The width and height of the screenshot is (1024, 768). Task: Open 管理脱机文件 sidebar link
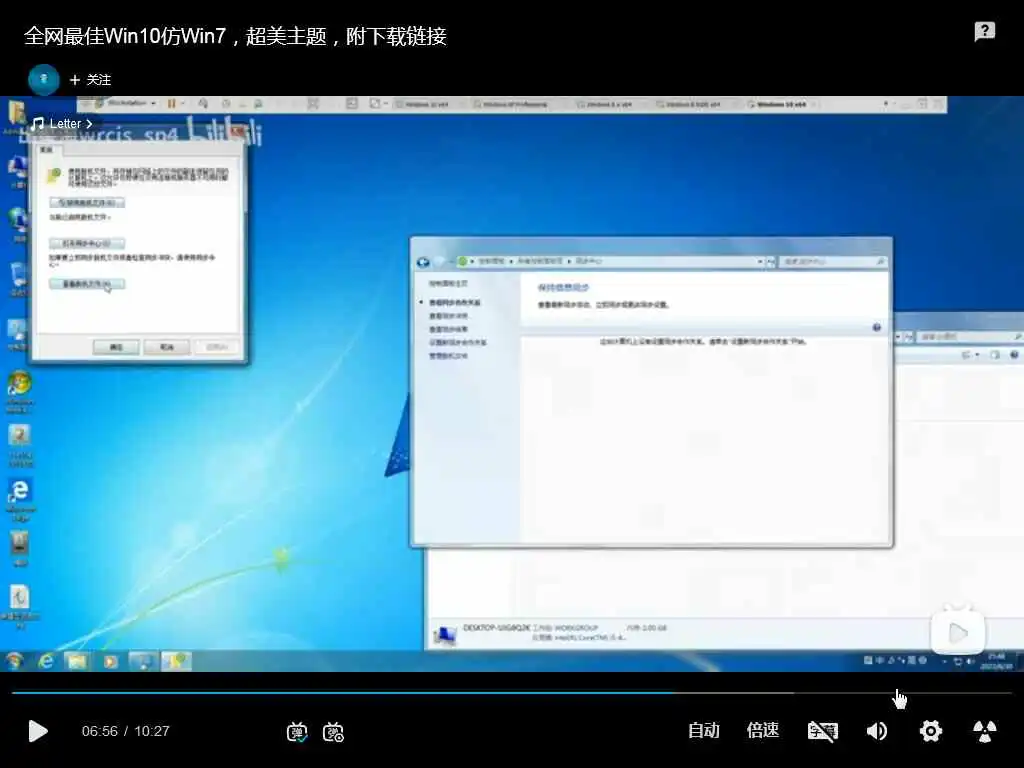point(448,356)
